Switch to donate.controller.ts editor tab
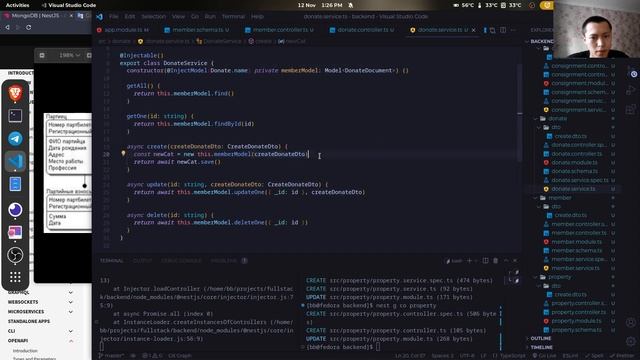Image resolution: width=640 pixels, height=360 pixels. [363, 30]
